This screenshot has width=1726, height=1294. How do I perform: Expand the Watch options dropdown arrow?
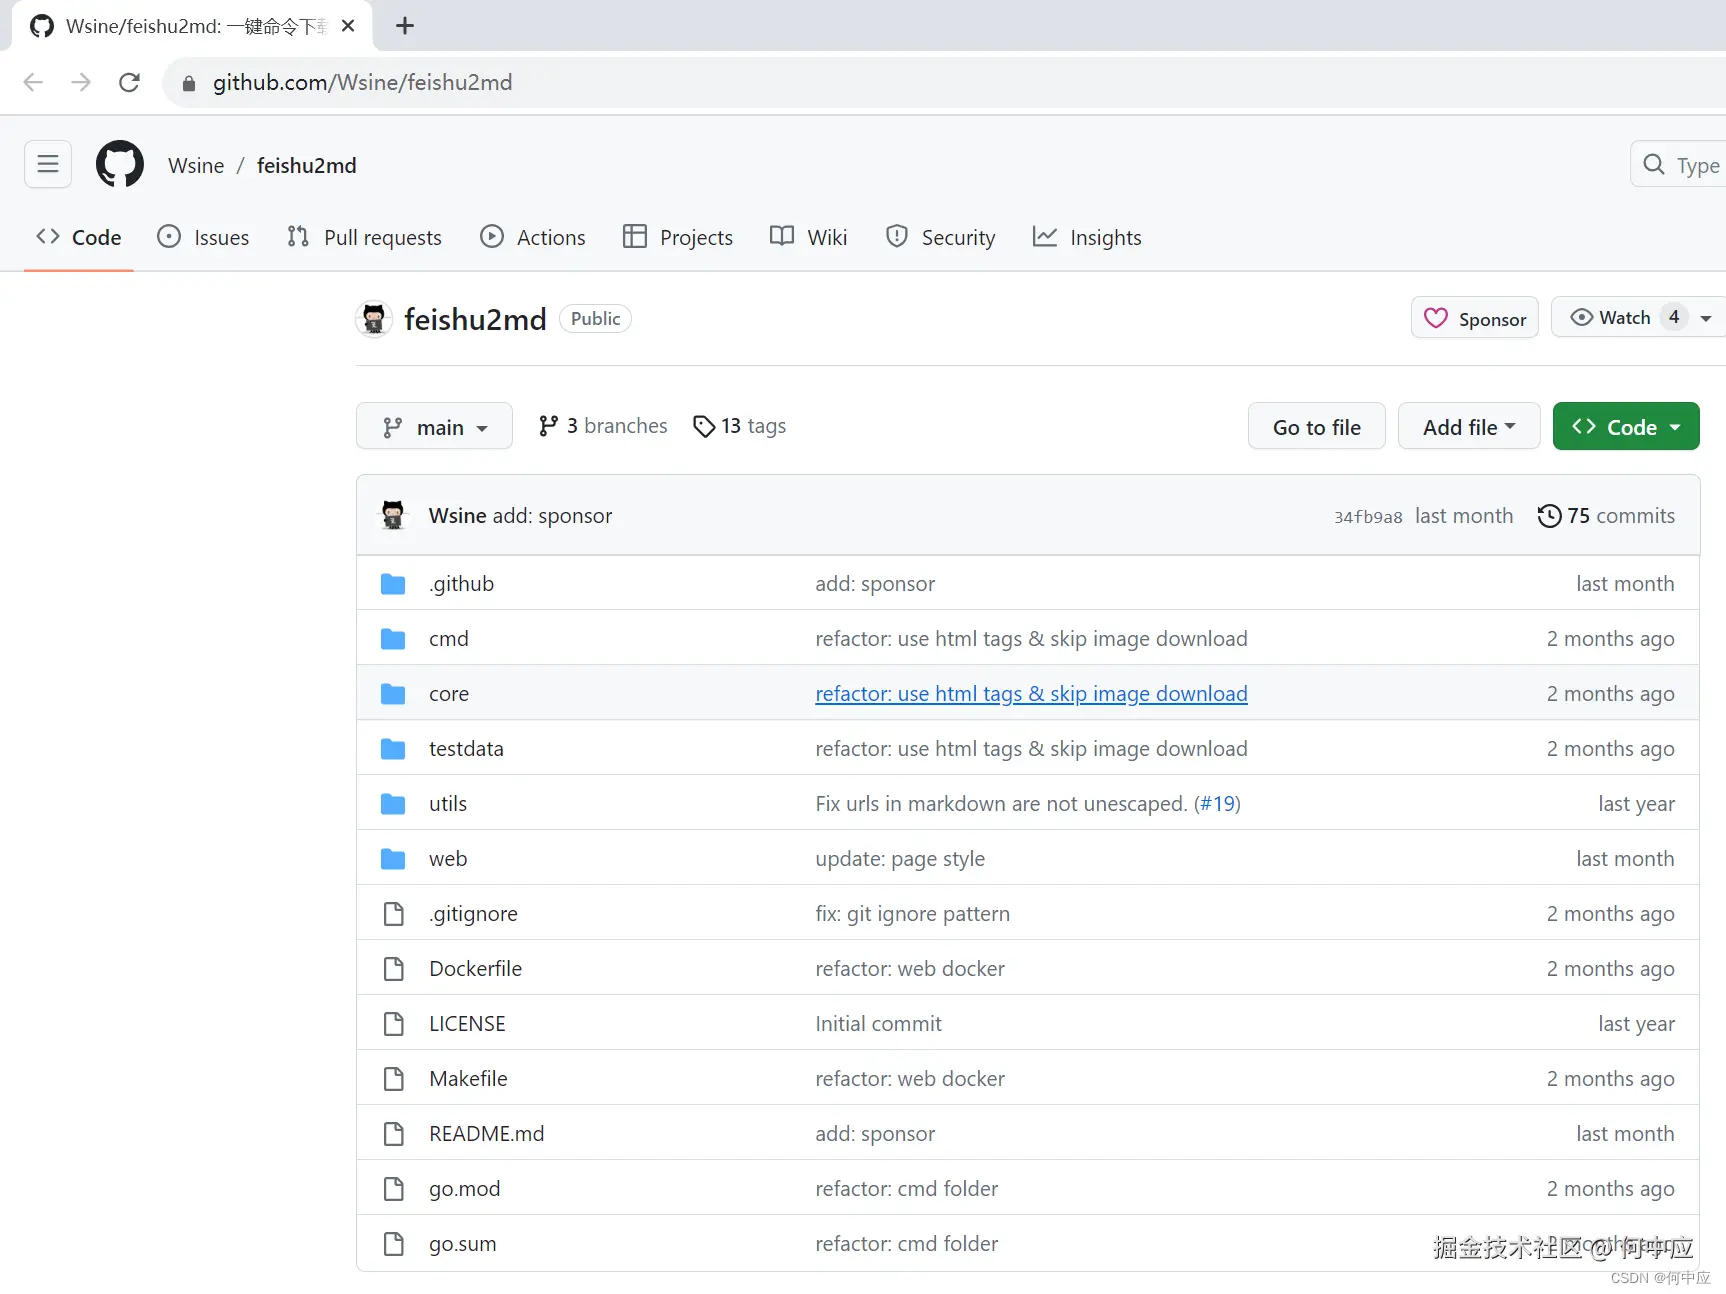pyautogui.click(x=1706, y=318)
